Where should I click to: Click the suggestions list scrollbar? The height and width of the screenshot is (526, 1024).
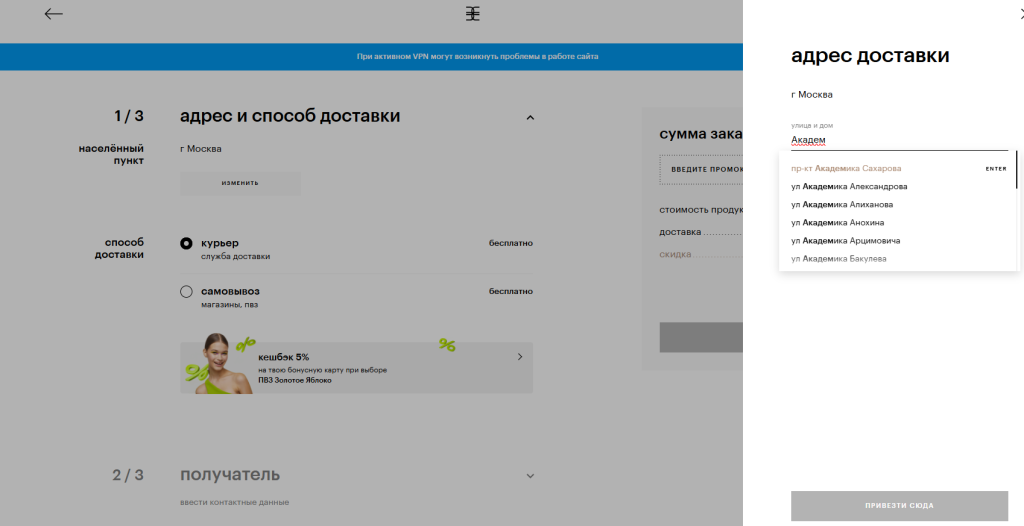(1016, 170)
